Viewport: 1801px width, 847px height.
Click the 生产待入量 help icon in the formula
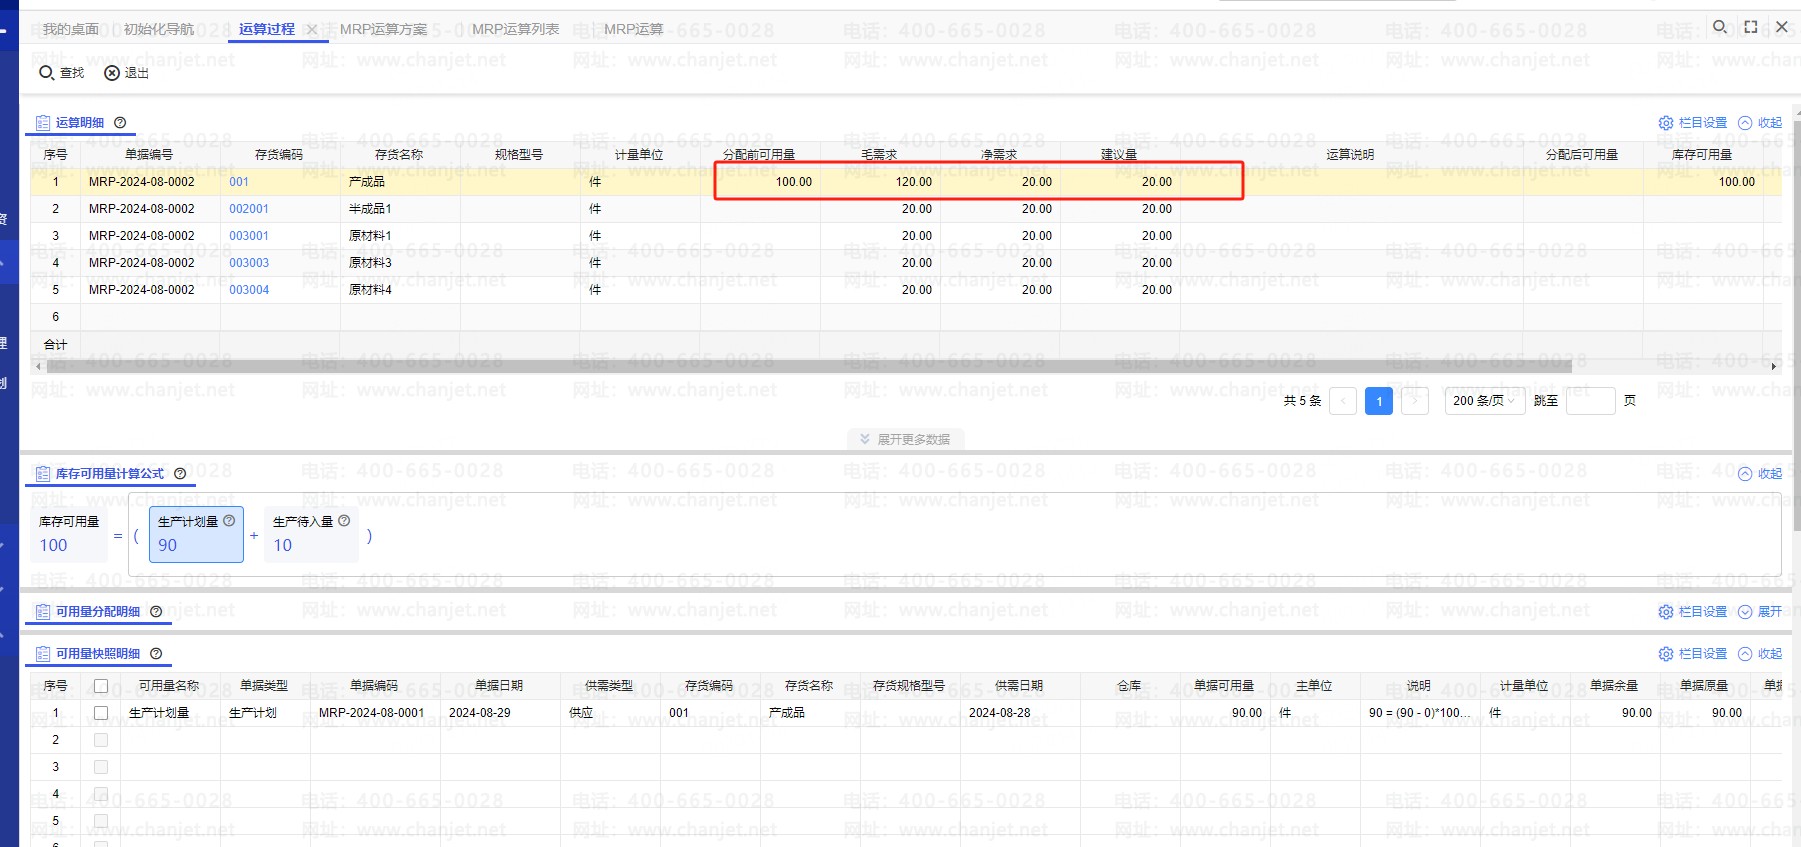coord(344,520)
